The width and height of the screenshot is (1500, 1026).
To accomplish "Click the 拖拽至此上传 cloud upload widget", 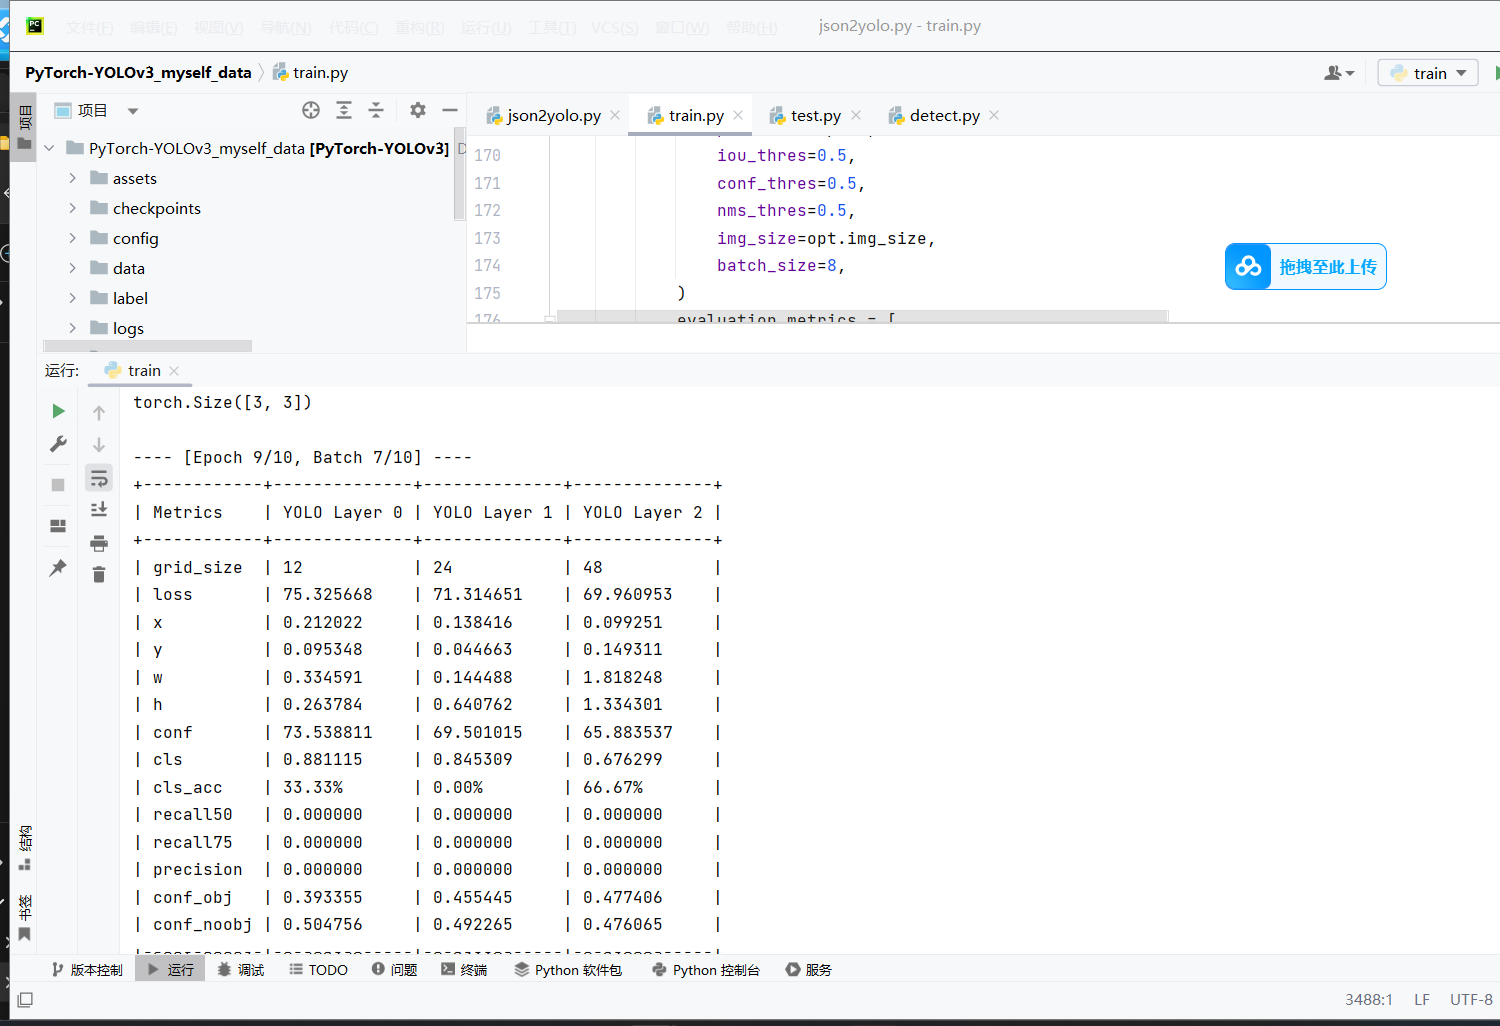I will tap(1305, 267).
